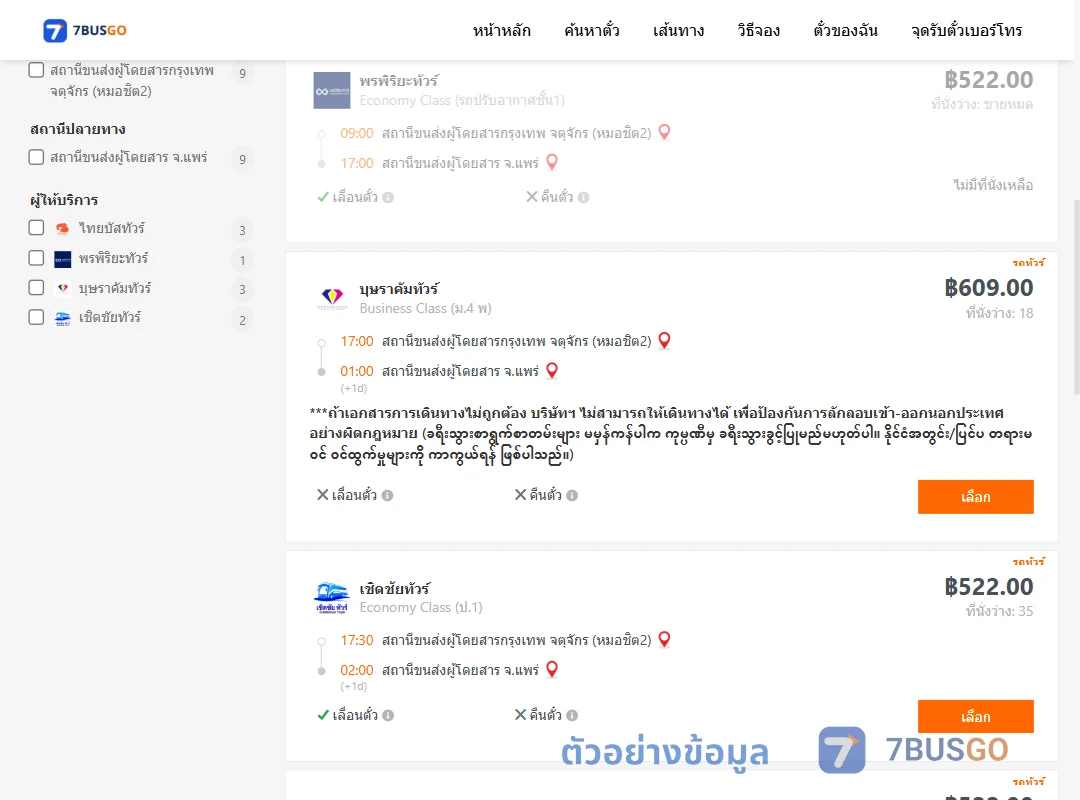The height and width of the screenshot is (800, 1080).
Task: Click Business Class (ม.4 พ) label
Action: click(426, 309)
